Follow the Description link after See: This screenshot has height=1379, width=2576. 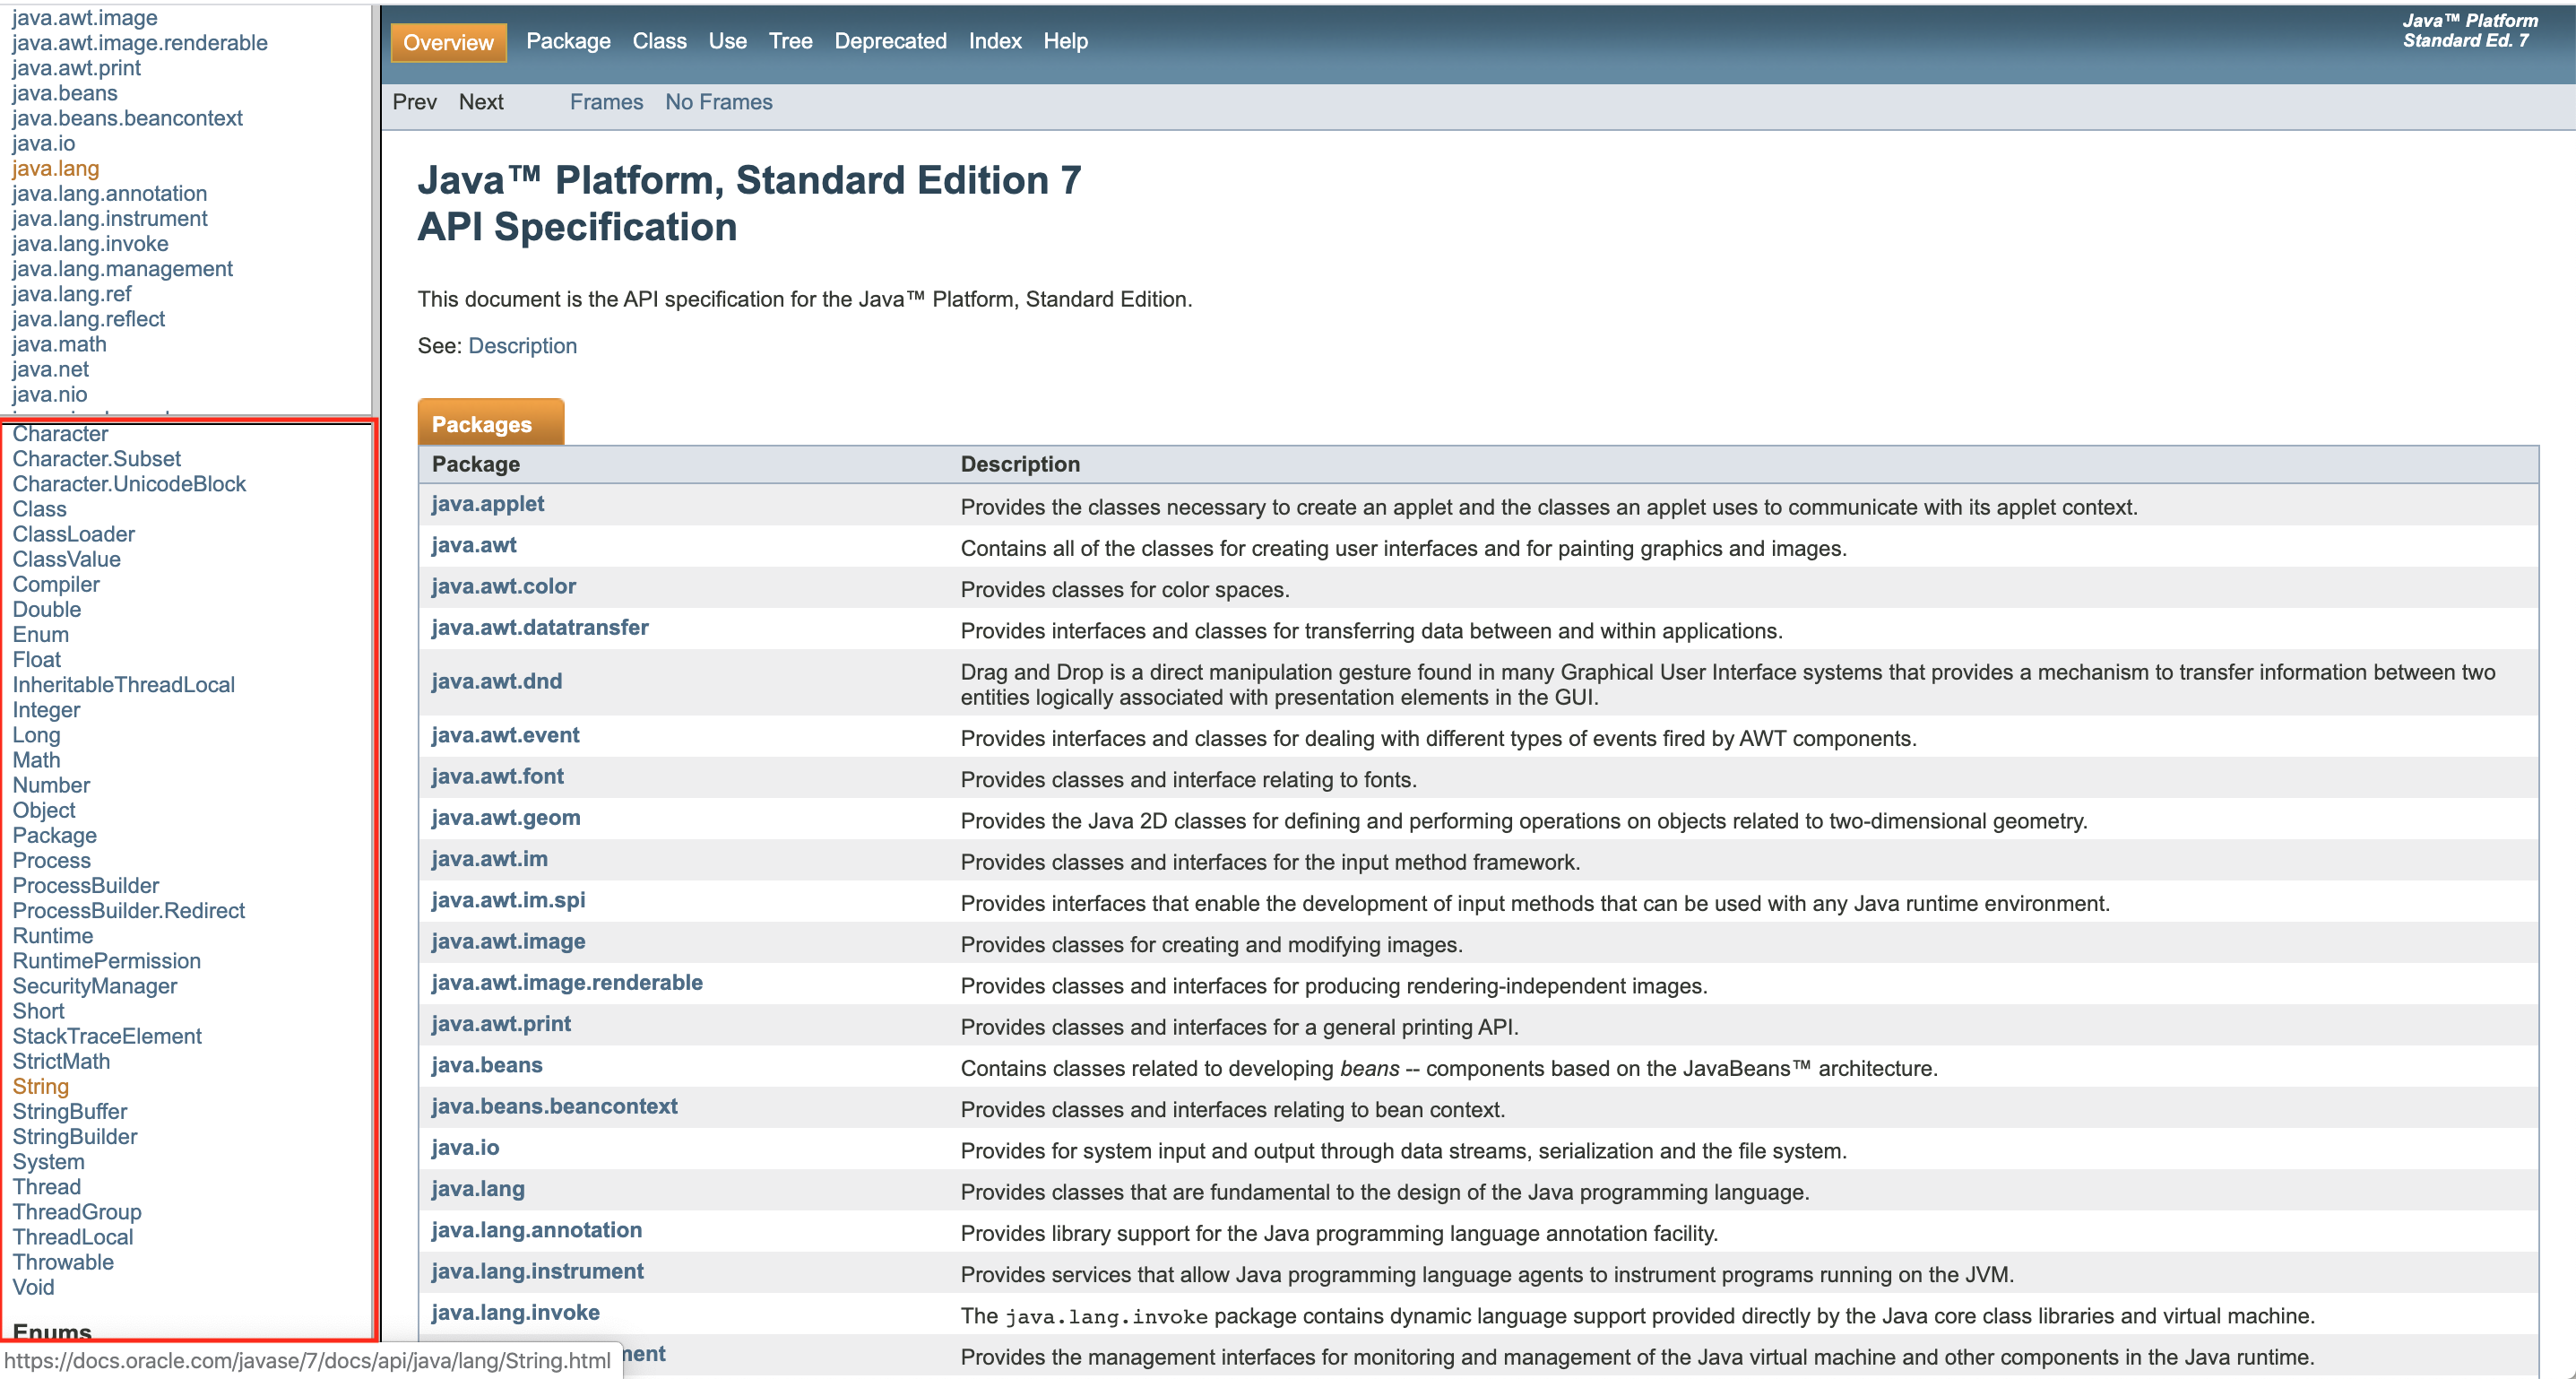pyautogui.click(x=522, y=346)
